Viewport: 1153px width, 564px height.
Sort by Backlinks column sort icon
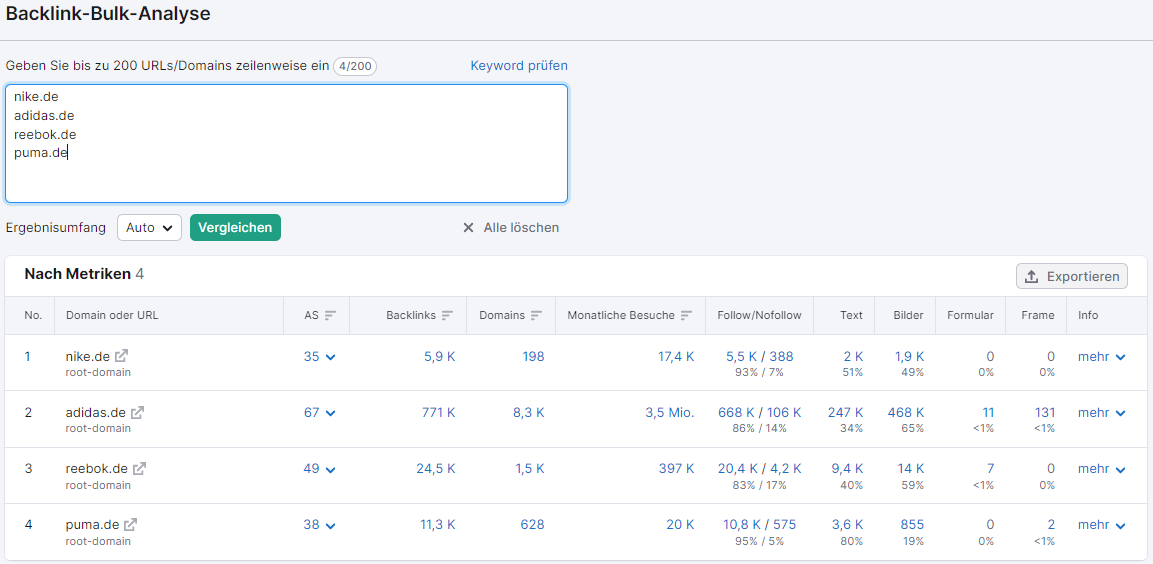[448, 315]
